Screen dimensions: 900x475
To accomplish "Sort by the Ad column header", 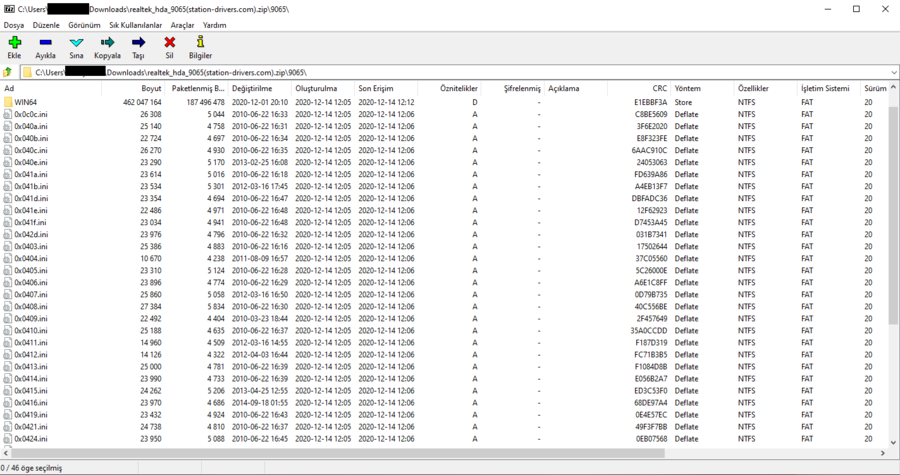I will (51, 89).
